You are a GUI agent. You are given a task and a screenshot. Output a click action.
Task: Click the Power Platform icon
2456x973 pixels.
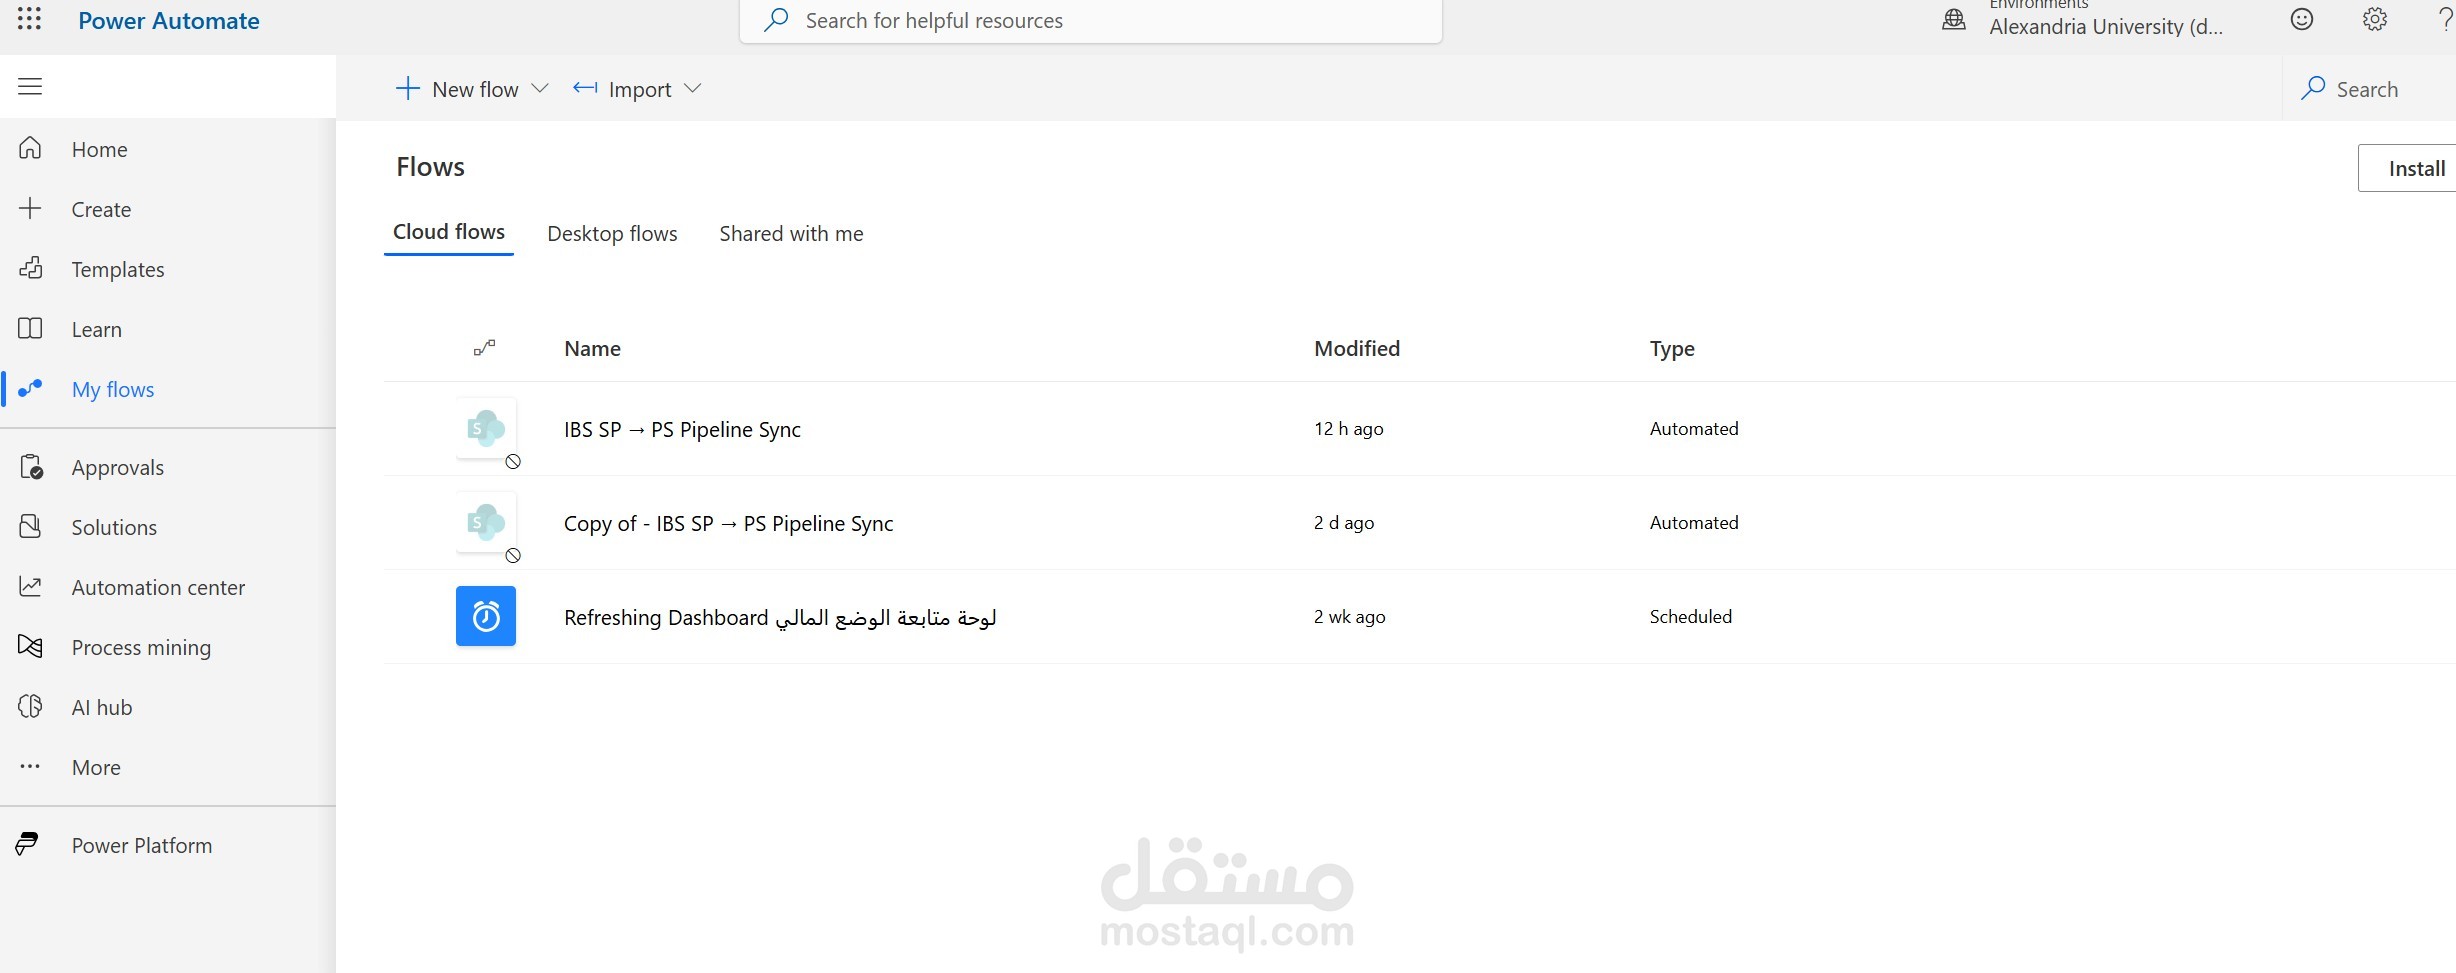coord(27,845)
